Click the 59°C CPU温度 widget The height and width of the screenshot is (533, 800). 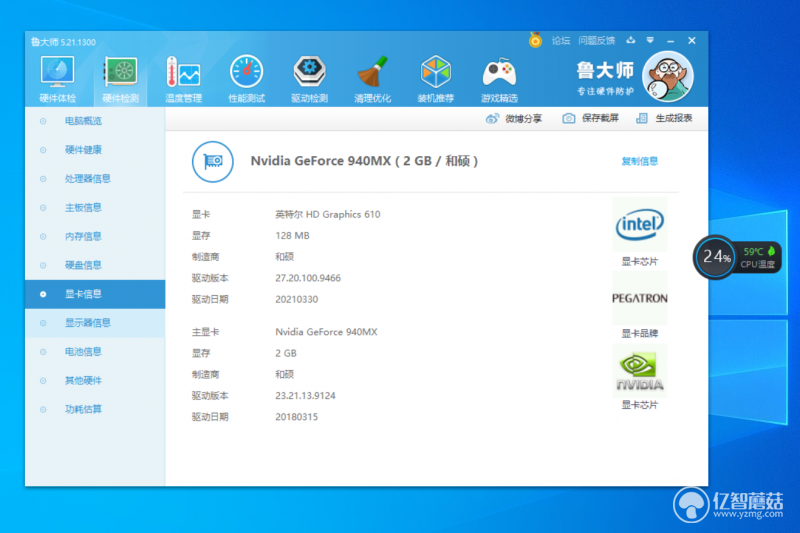coord(758,257)
